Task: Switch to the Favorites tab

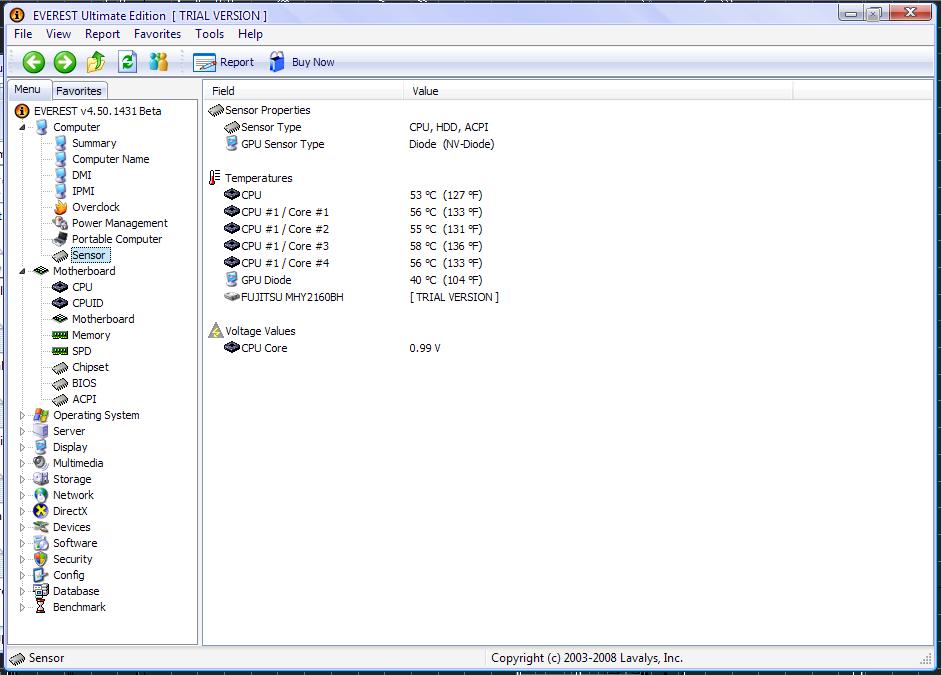Action: pos(79,91)
